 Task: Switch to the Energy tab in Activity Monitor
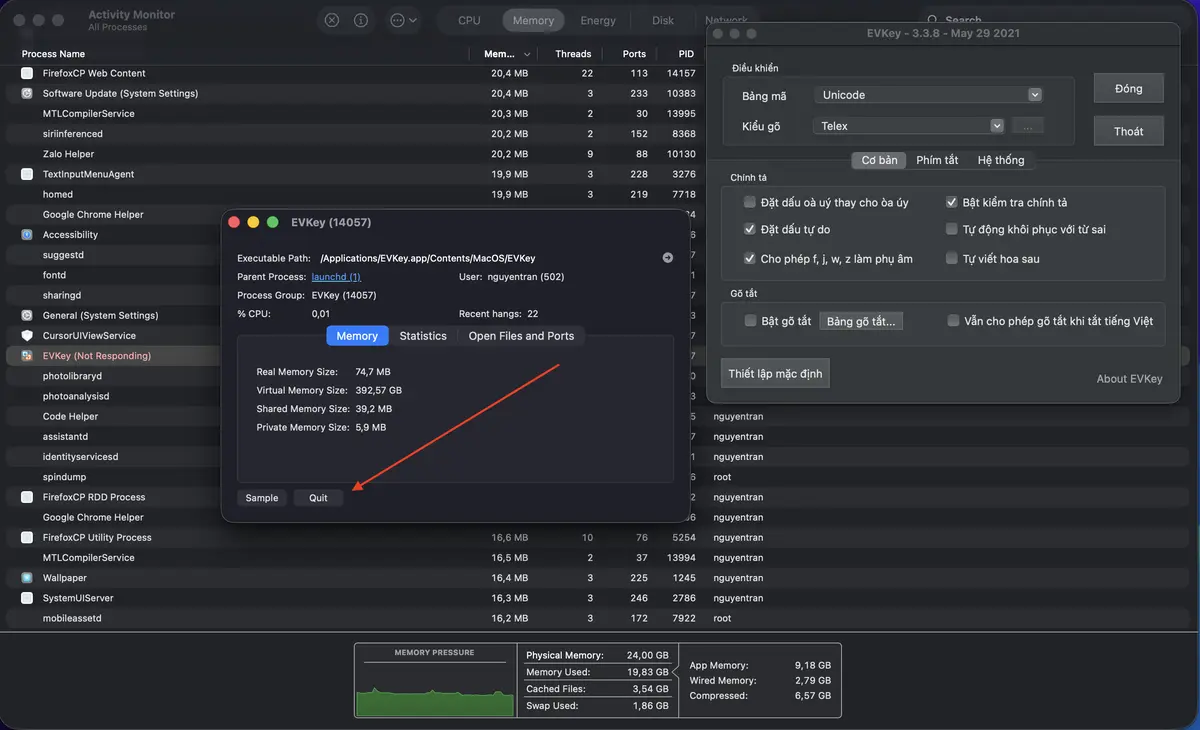click(x=597, y=19)
